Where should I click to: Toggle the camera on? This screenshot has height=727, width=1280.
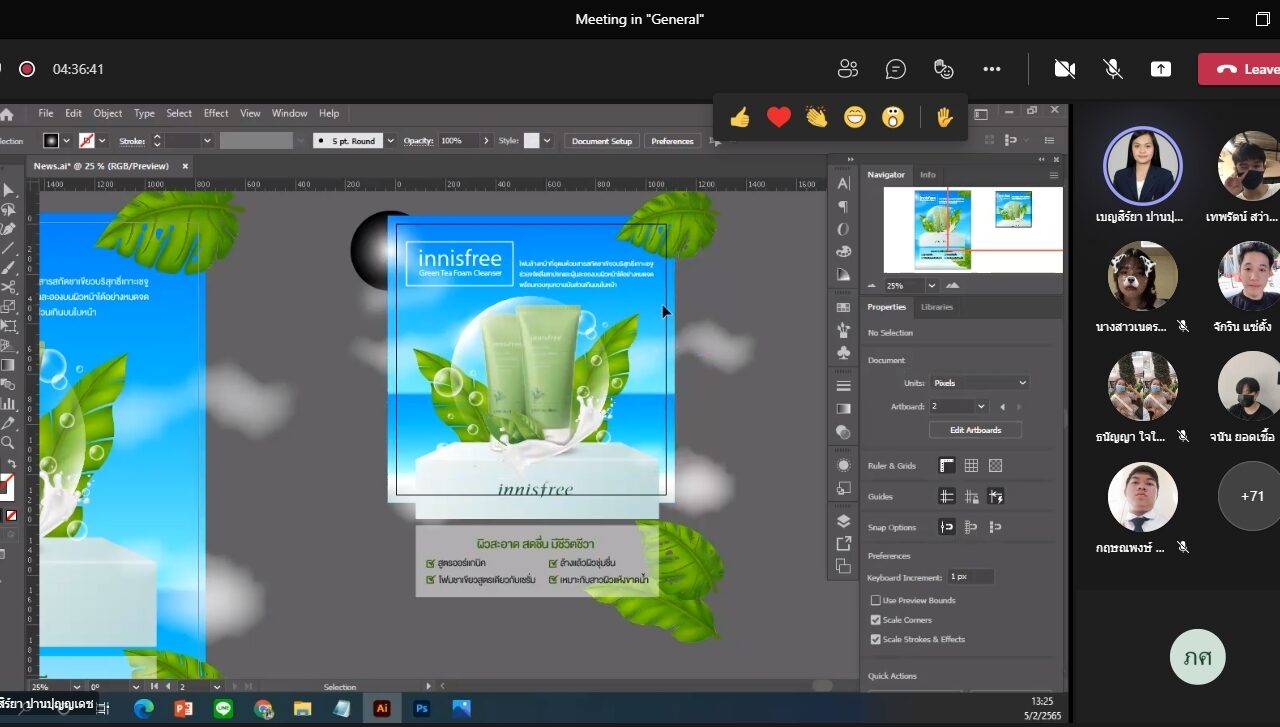[x=1065, y=69]
